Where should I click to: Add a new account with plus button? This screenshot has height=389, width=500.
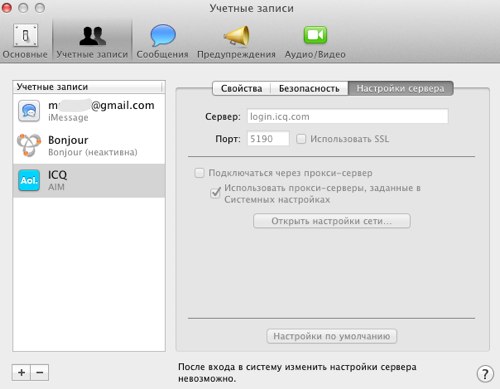point(21,372)
